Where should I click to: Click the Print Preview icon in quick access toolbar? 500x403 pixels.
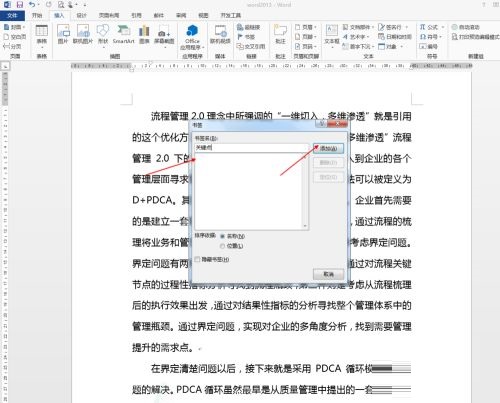click(61, 5)
